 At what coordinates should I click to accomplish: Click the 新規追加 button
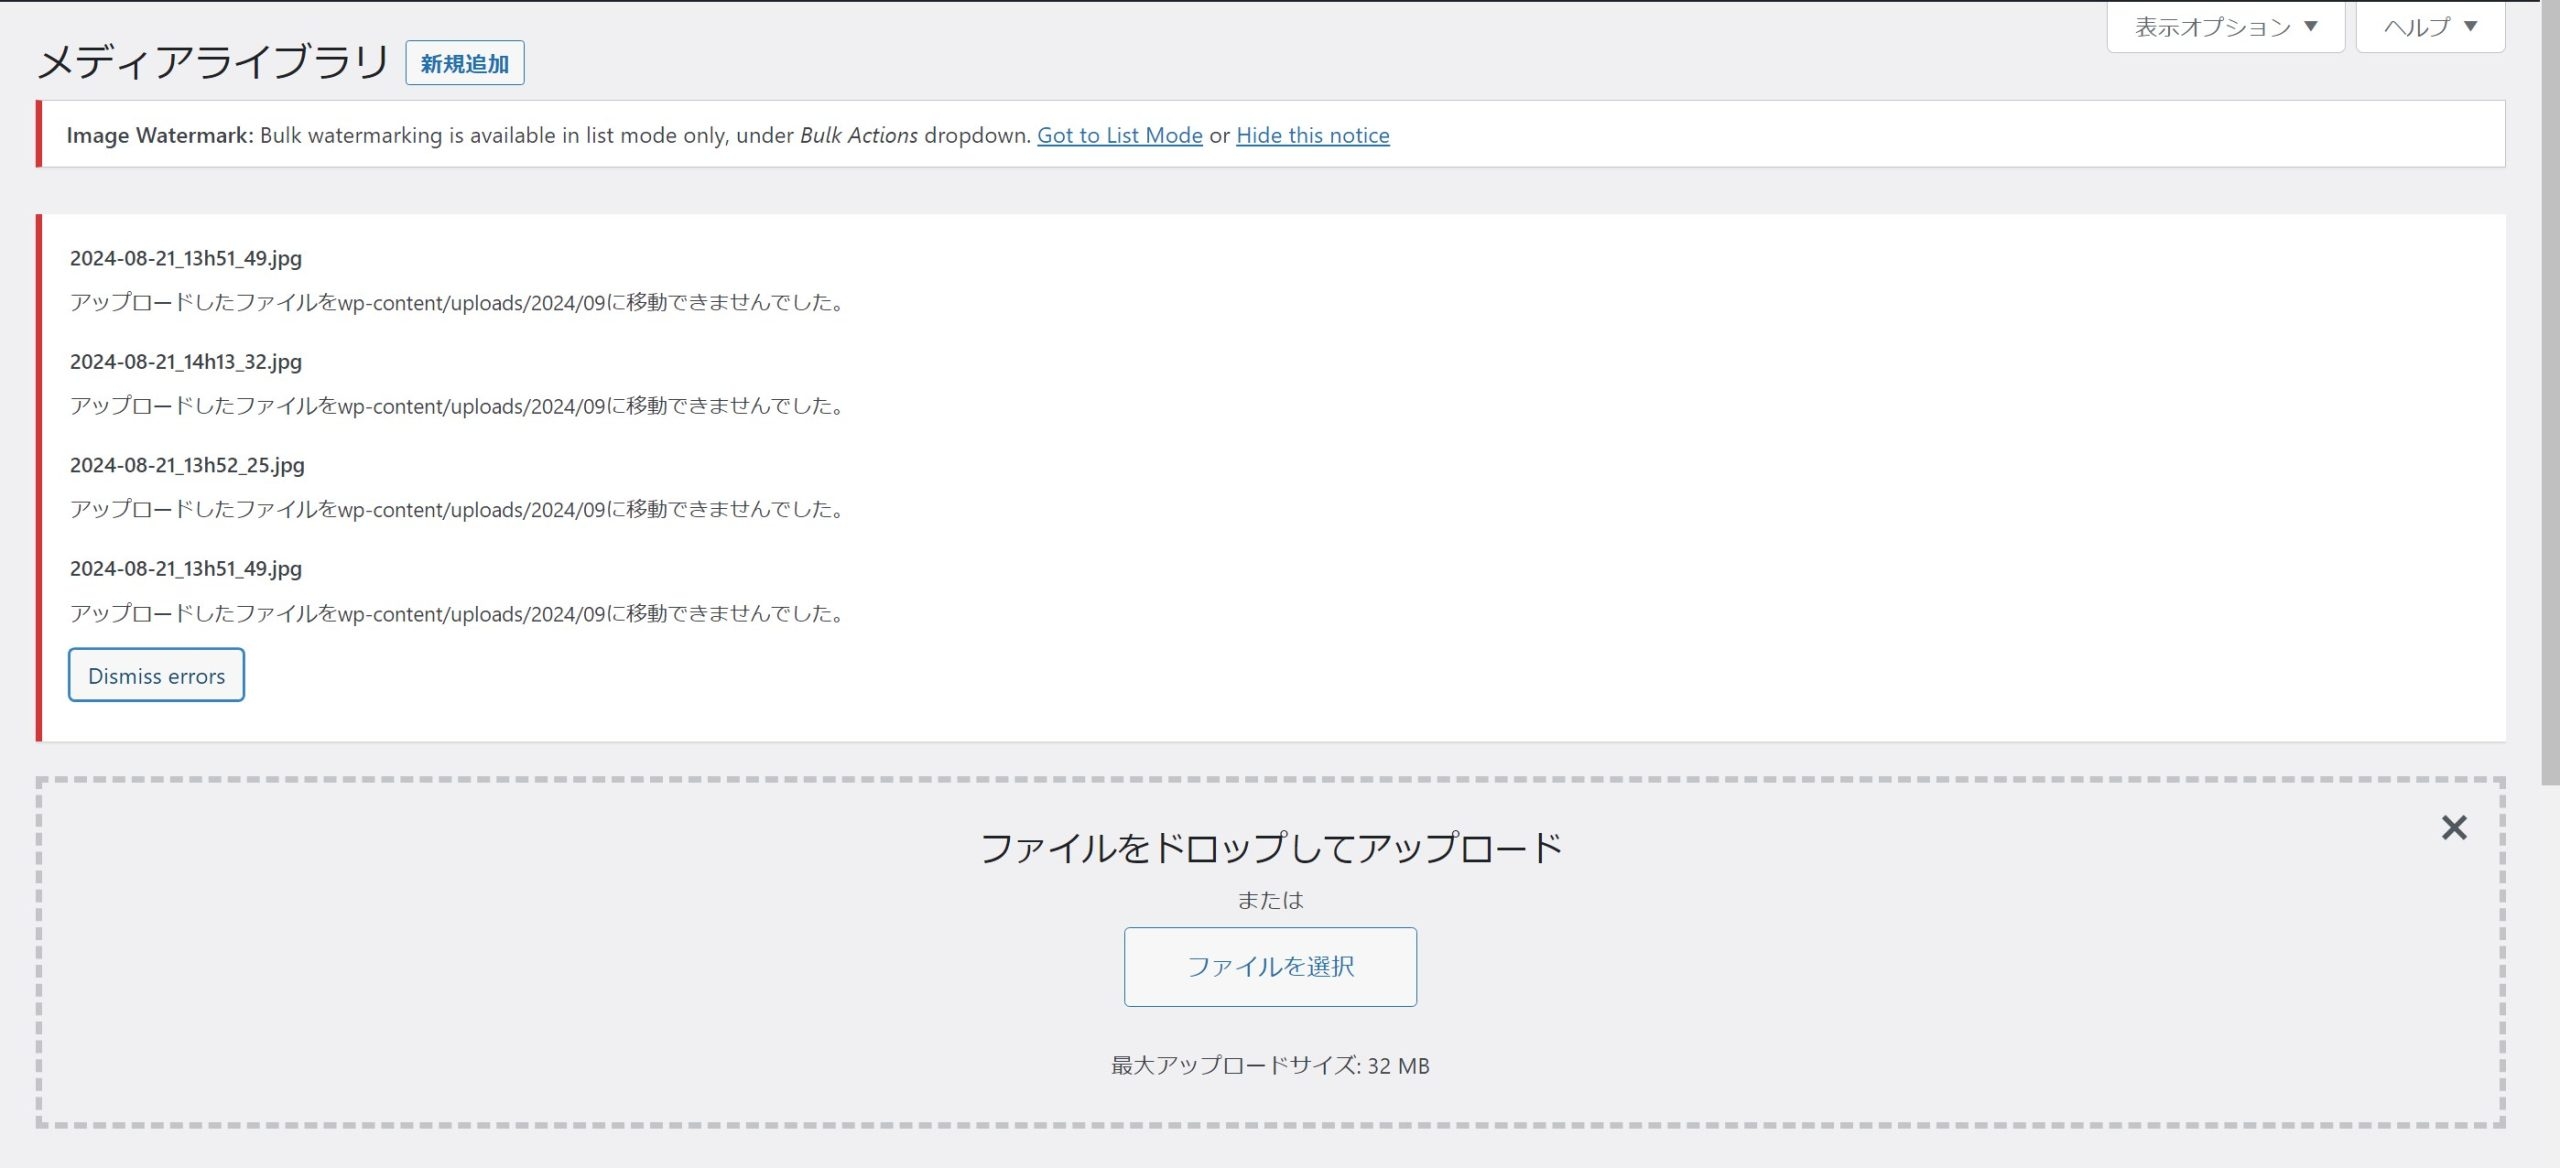(464, 63)
